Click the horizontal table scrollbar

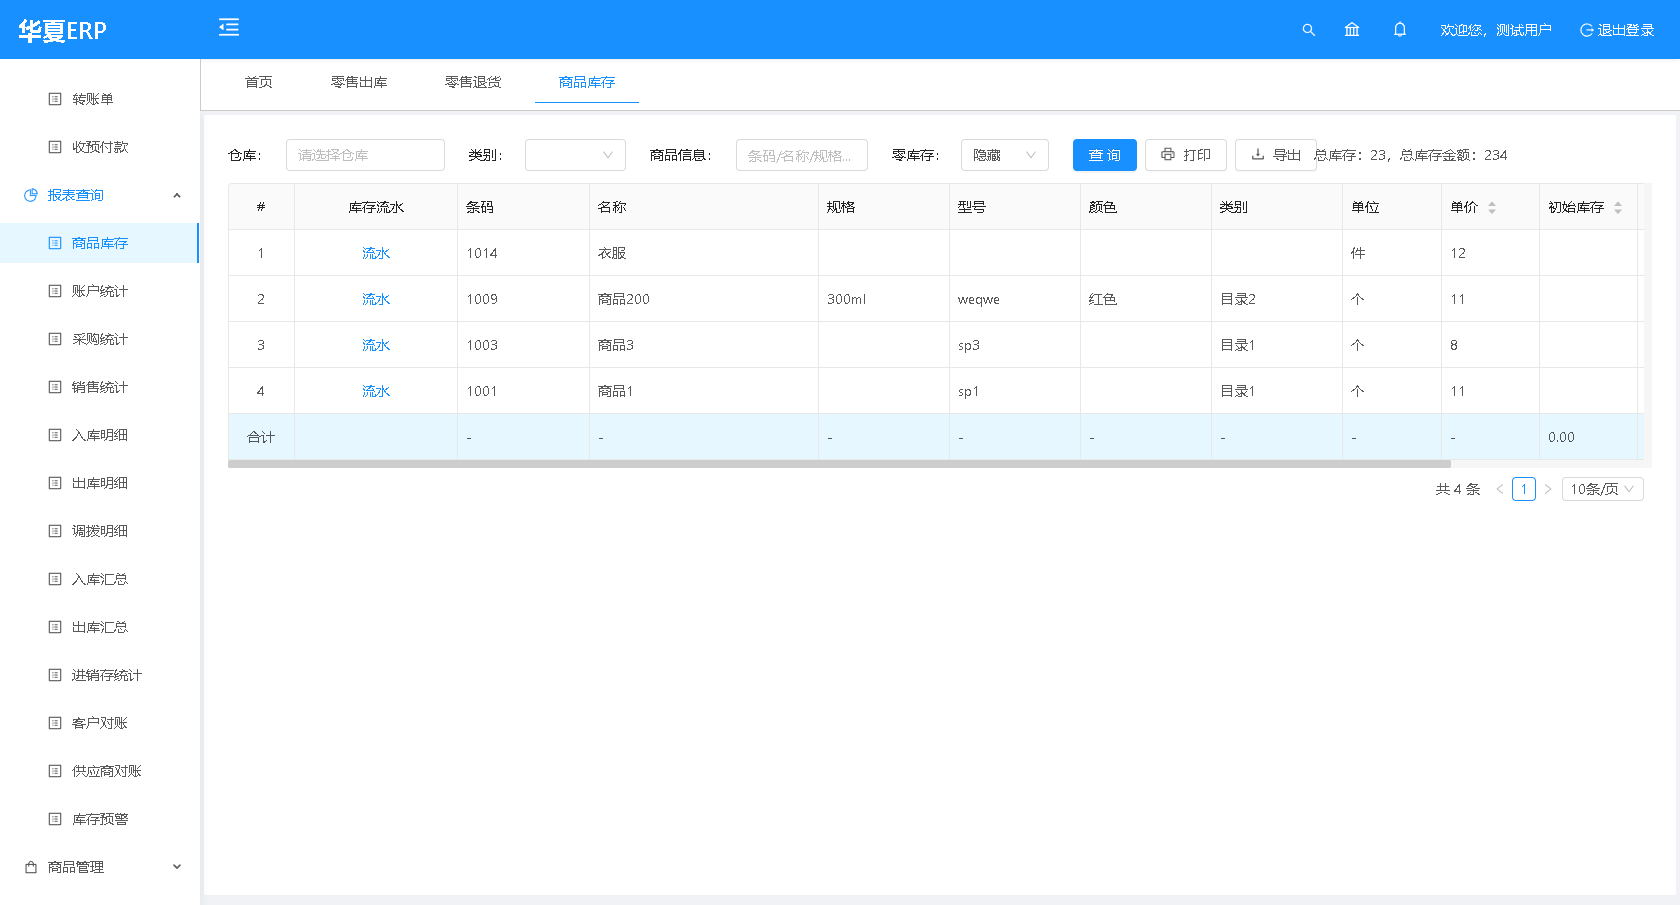(839, 464)
